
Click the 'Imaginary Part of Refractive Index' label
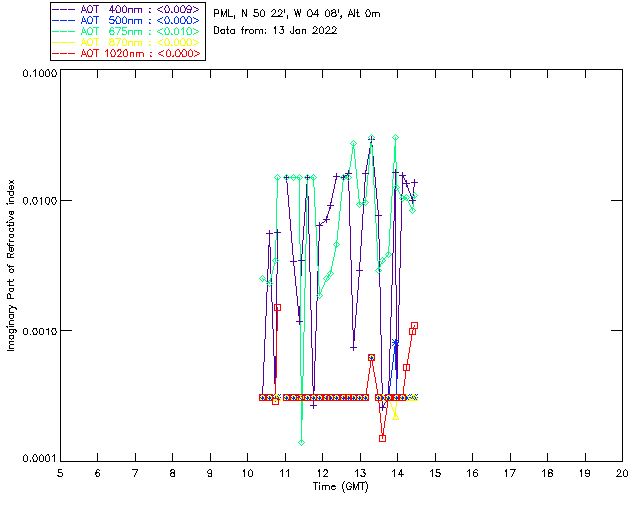click(11, 265)
